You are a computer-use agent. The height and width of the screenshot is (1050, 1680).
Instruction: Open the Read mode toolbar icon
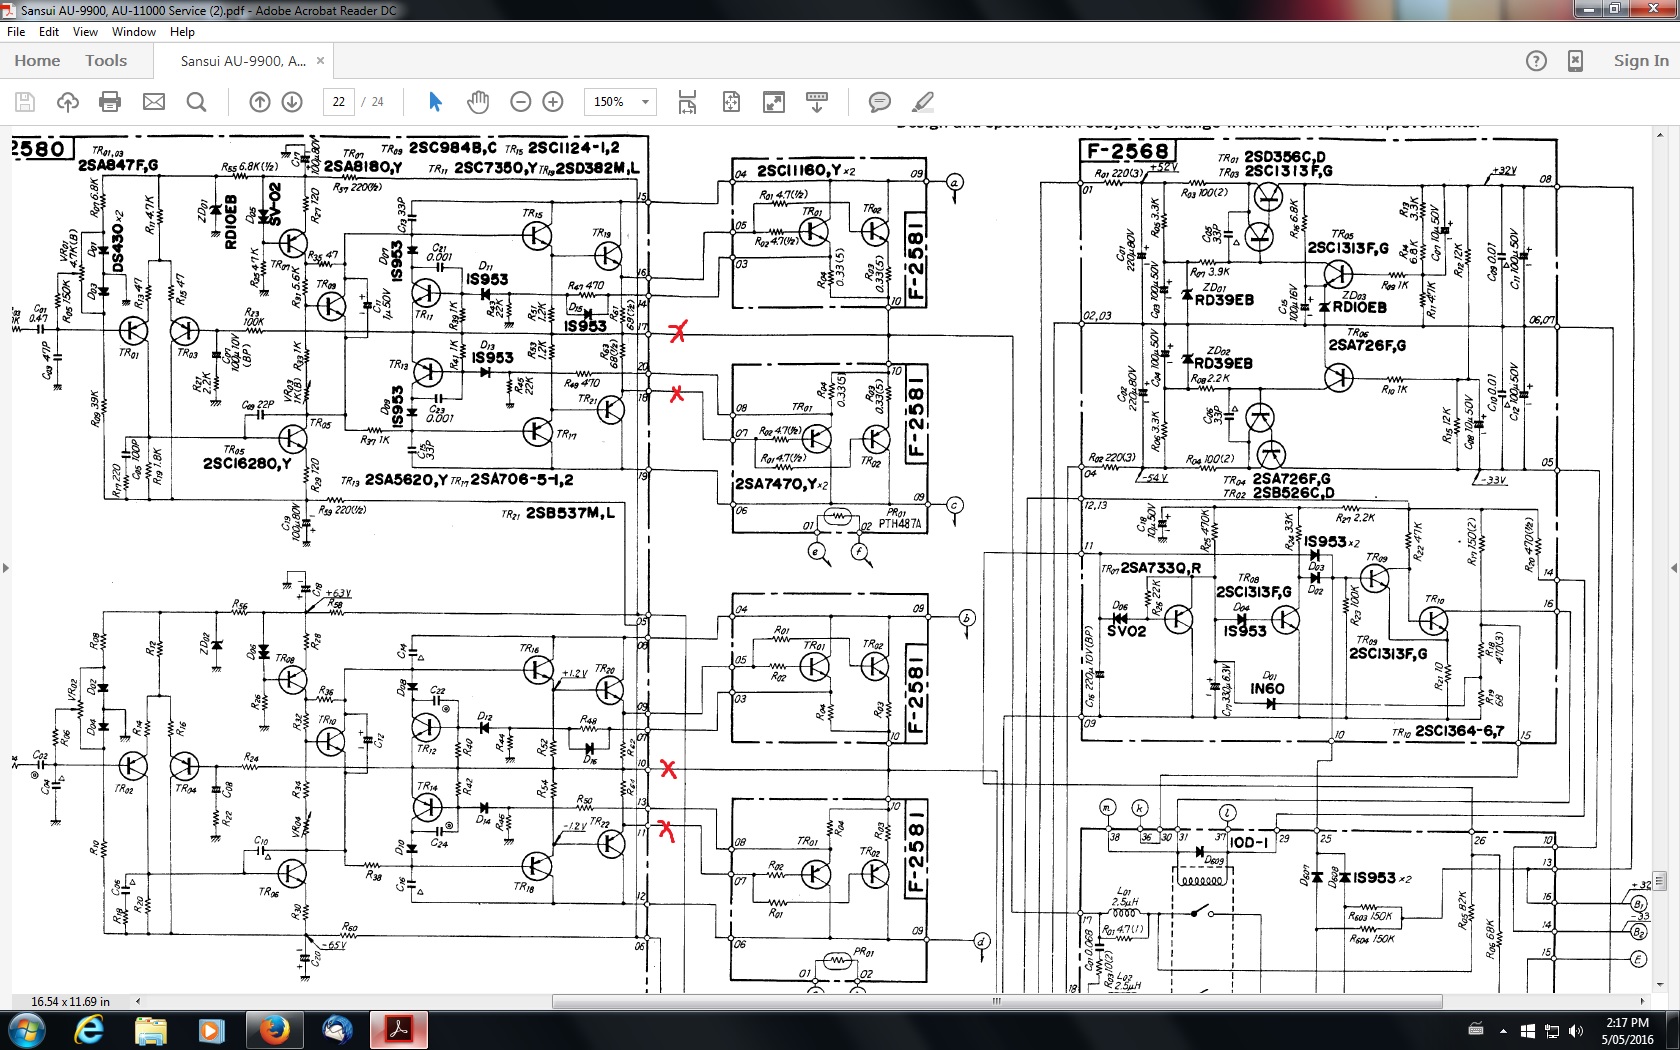(817, 102)
